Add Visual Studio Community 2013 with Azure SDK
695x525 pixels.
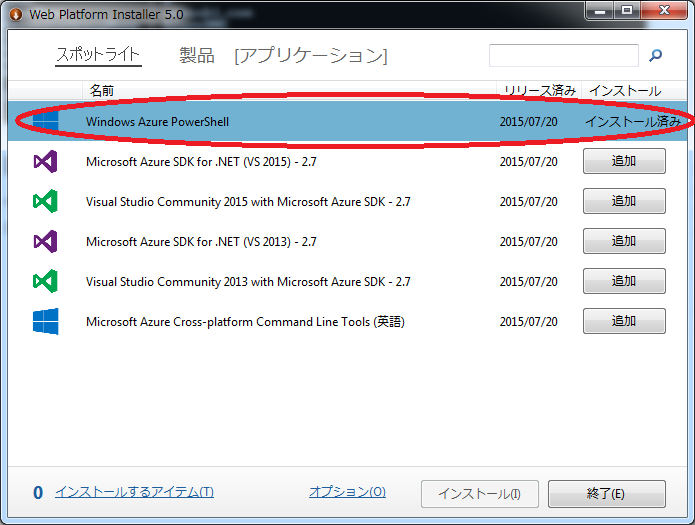pyautogui.click(x=624, y=281)
